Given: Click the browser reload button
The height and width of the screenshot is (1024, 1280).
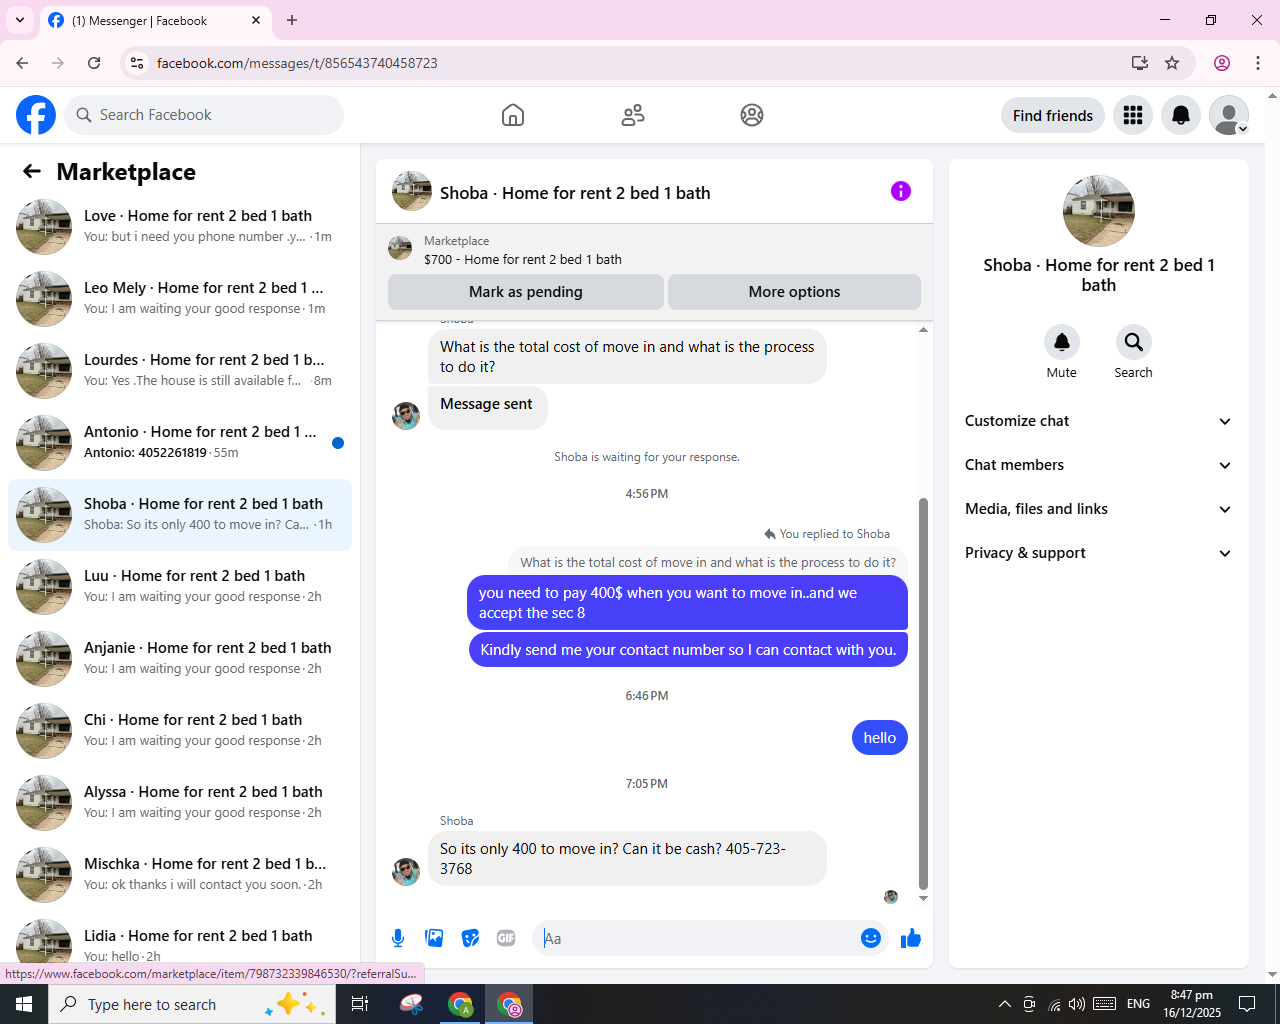Looking at the screenshot, I should coord(94,63).
